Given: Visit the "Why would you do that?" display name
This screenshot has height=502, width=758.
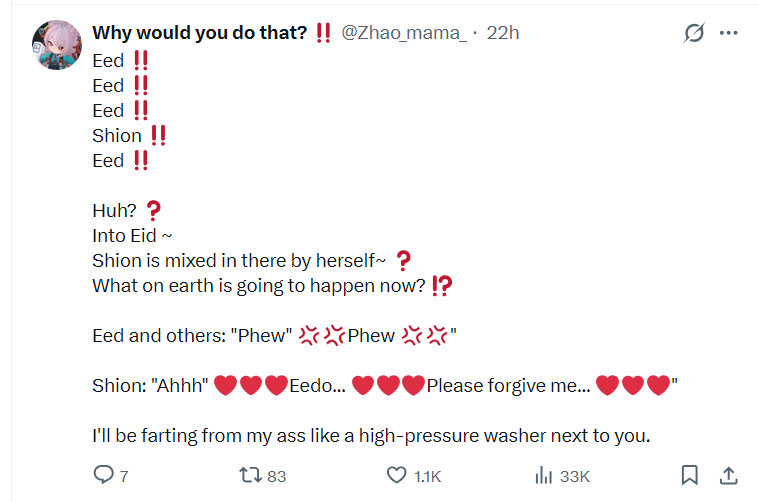Looking at the screenshot, I should pos(200,33).
